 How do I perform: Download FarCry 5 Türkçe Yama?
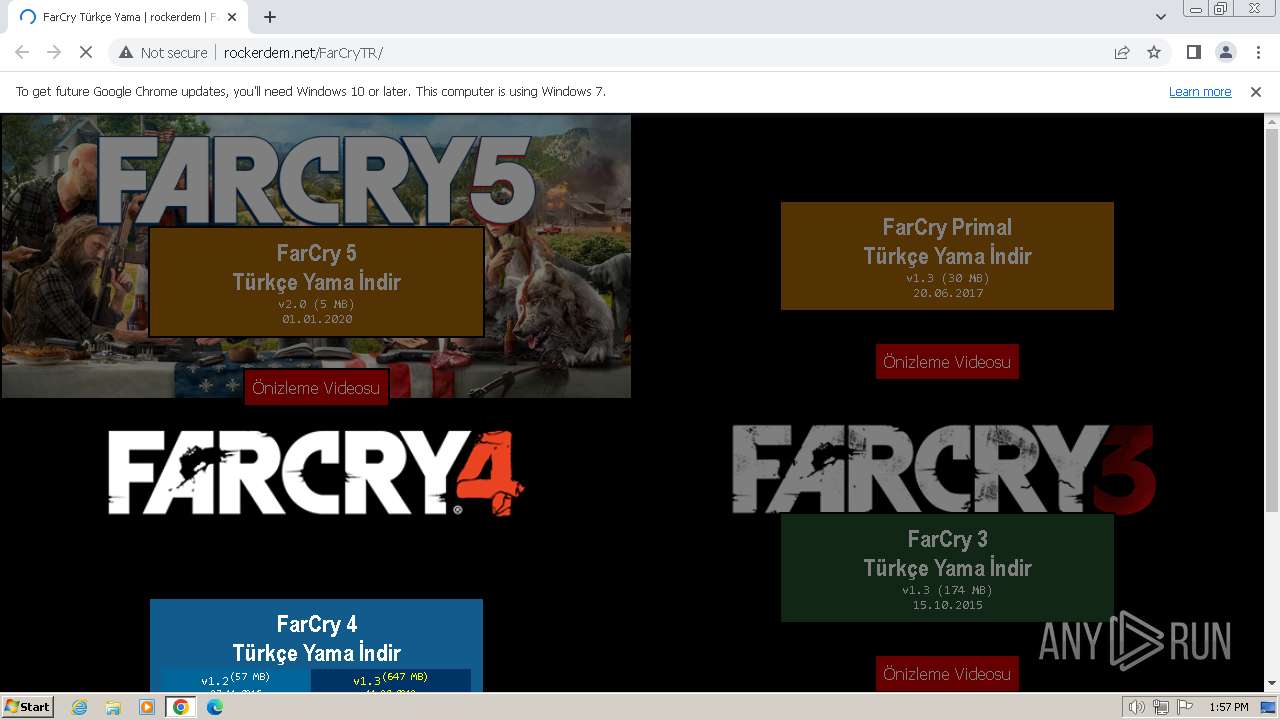tap(316, 282)
